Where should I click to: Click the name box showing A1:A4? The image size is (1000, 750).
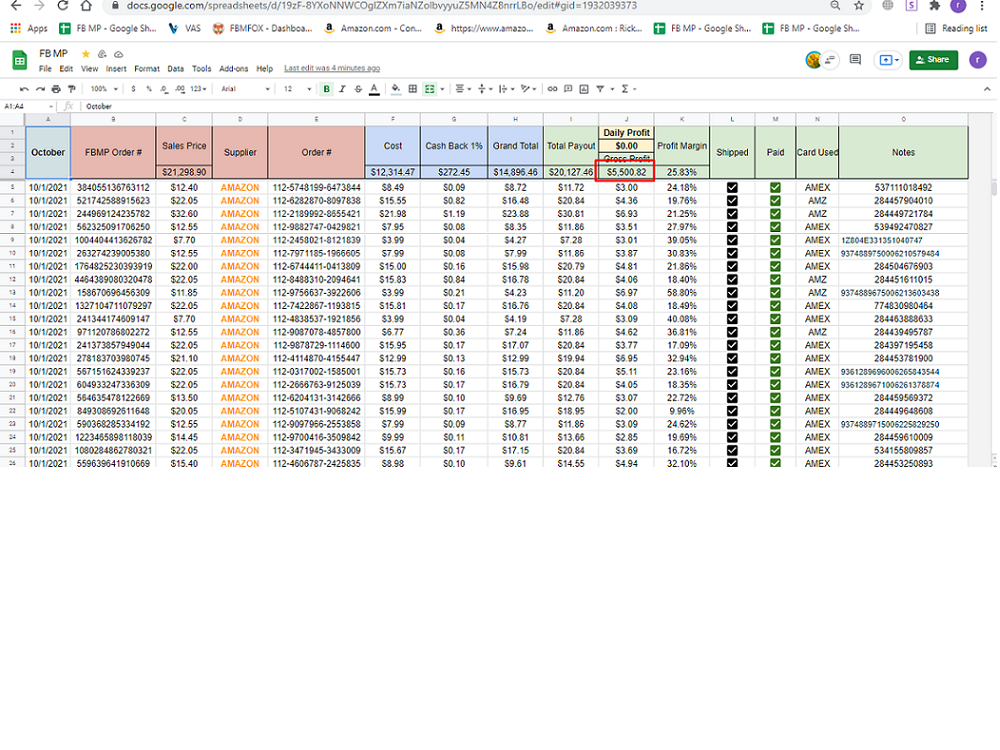point(28,107)
